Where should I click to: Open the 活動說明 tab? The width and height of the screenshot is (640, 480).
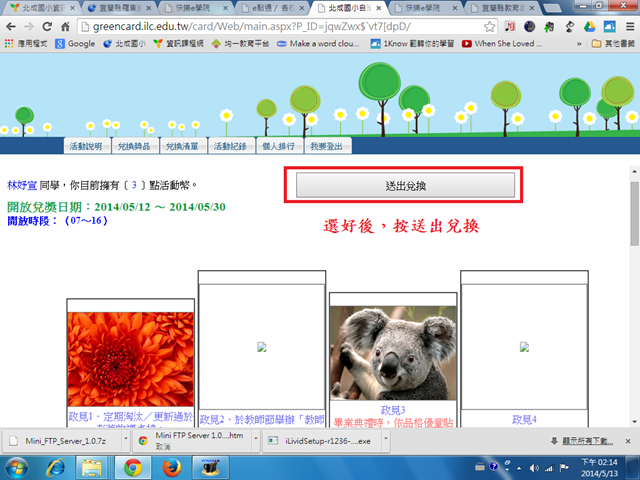pyautogui.click(x=85, y=147)
